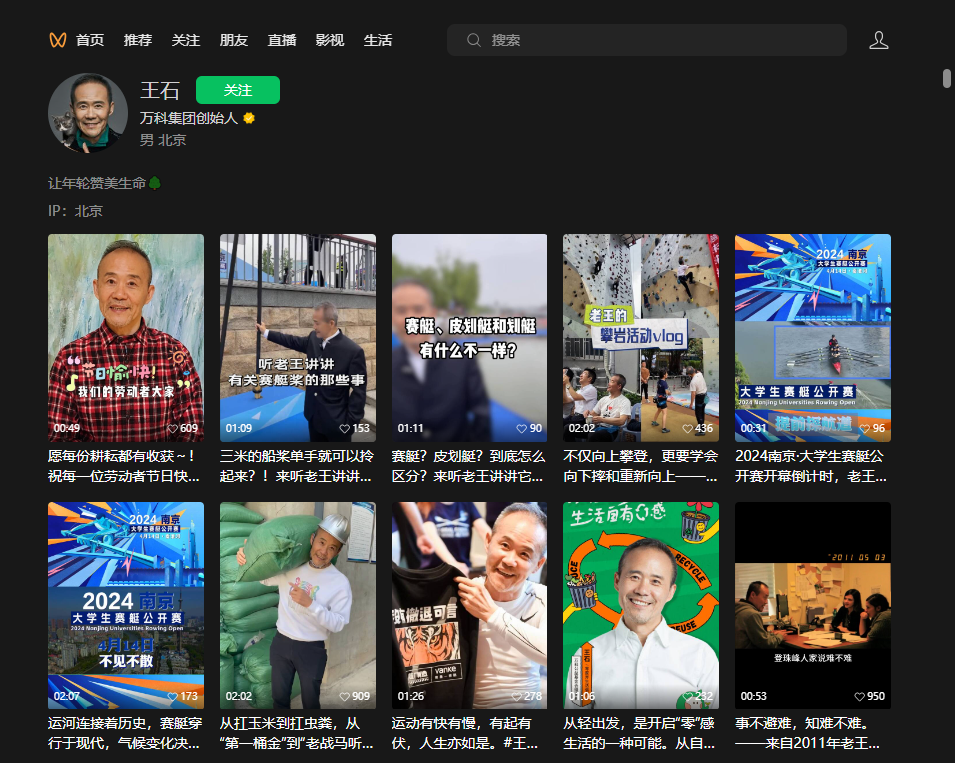Click the profile name 王石
The height and width of the screenshot is (763, 955).
click(x=160, y=91)
